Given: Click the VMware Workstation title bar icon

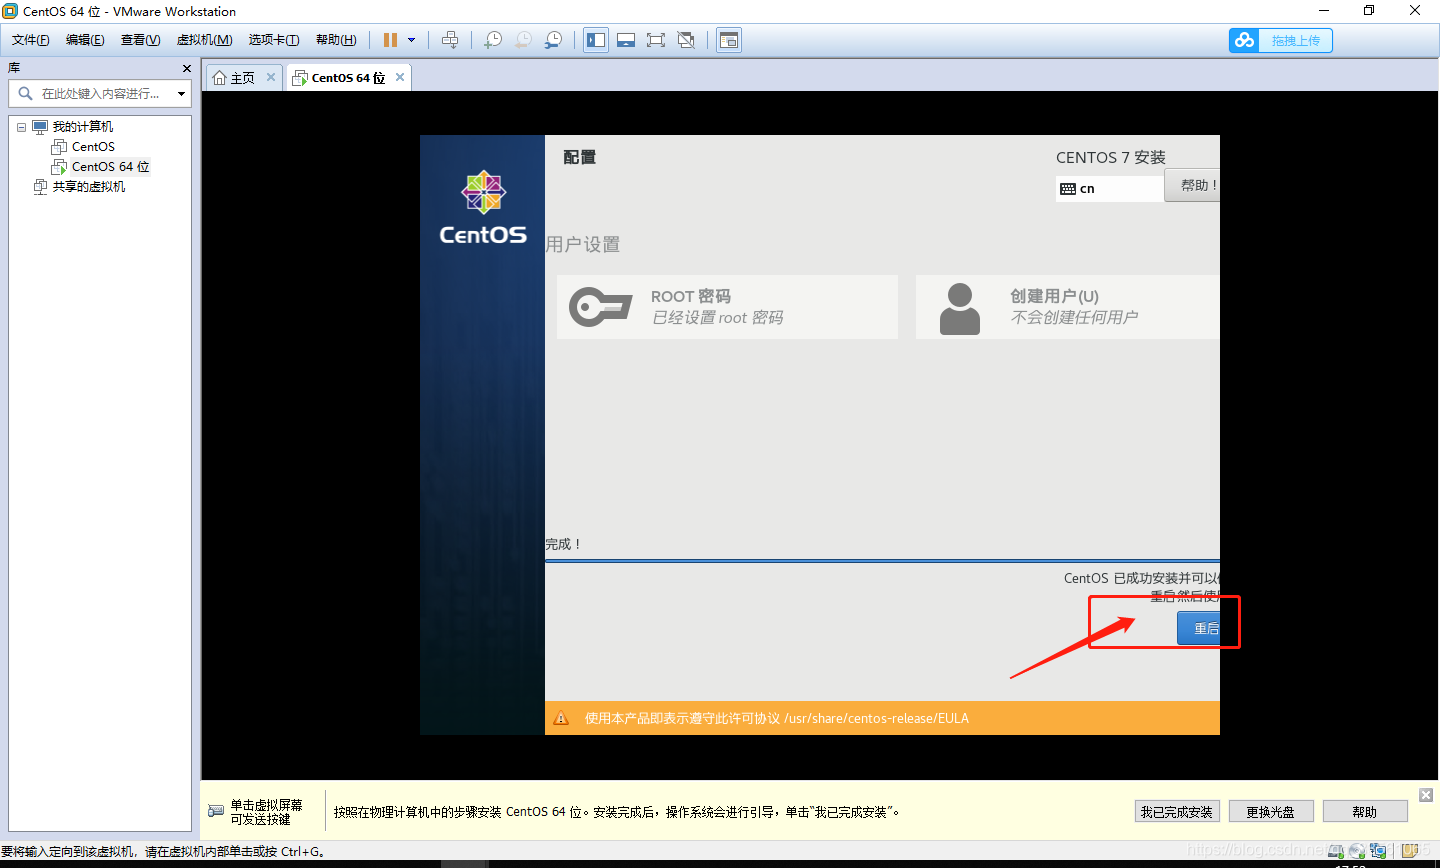Looking at the screenshot, I should tap(10, 11).
